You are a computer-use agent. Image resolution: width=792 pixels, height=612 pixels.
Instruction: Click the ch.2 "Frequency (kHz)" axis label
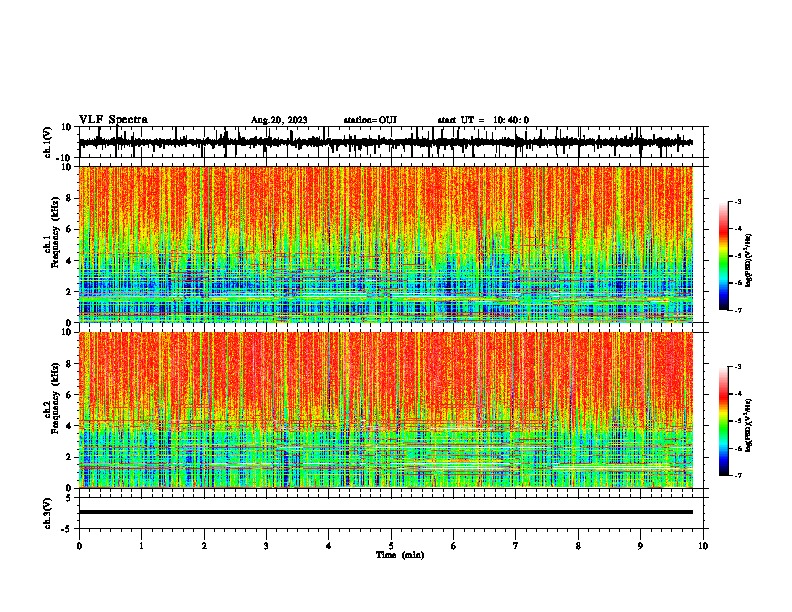(x=54, y=398)
